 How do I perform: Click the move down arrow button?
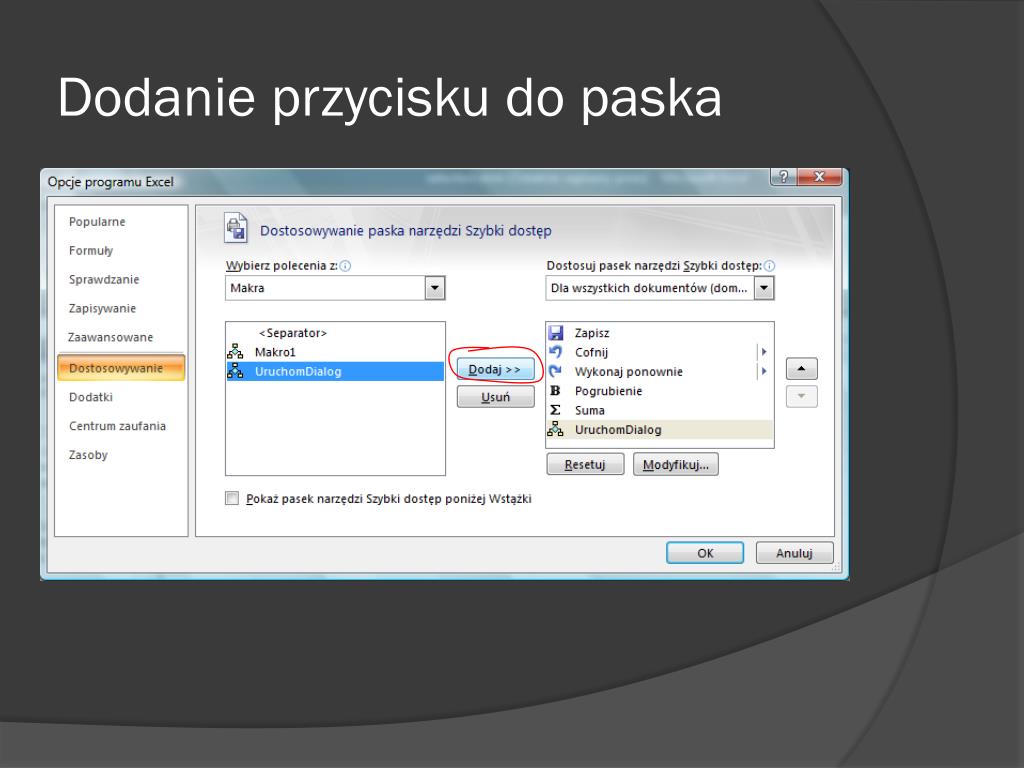click(801, 396)
